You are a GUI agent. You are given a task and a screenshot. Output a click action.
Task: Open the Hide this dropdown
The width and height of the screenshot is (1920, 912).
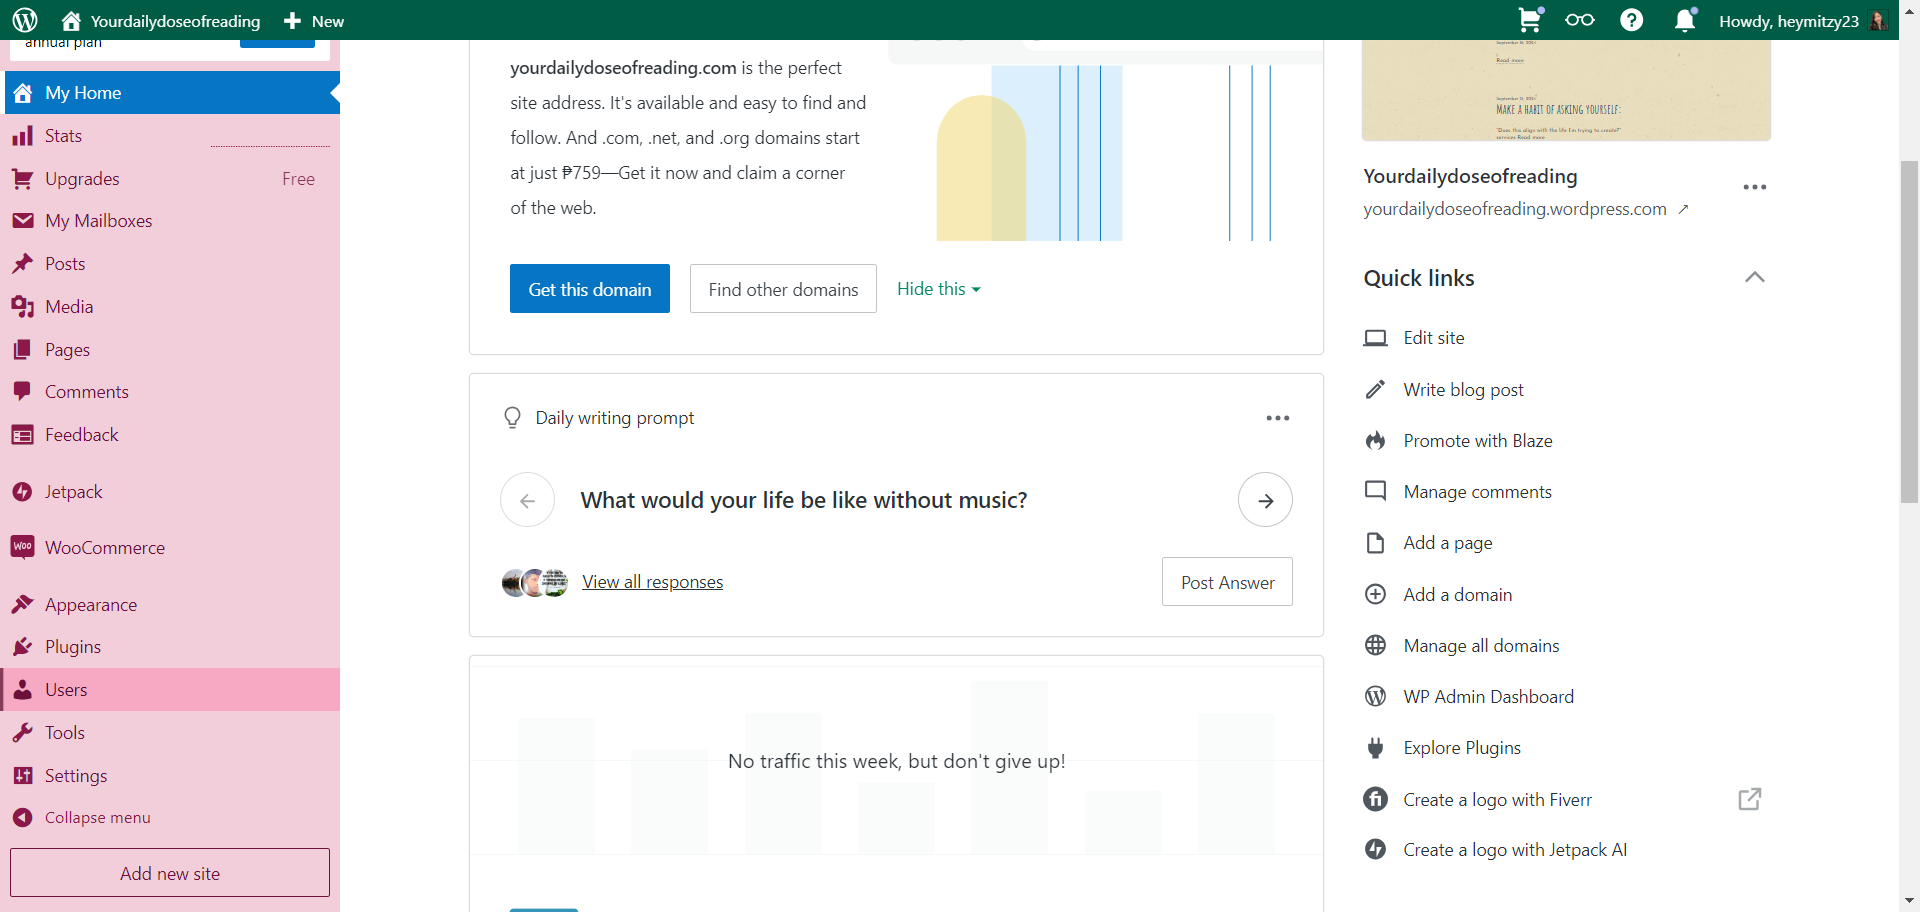(938, 289)
